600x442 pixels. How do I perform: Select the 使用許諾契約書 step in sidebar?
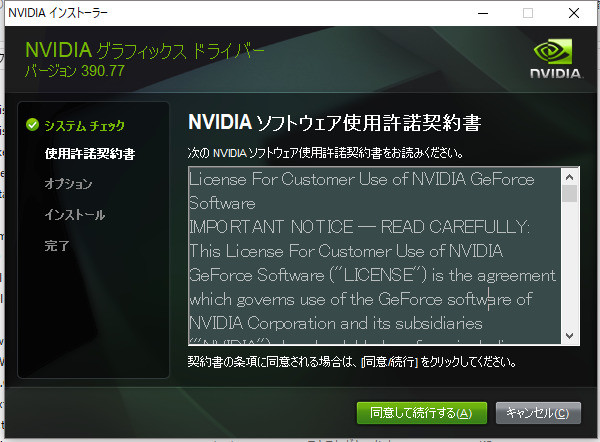point(90,153)
